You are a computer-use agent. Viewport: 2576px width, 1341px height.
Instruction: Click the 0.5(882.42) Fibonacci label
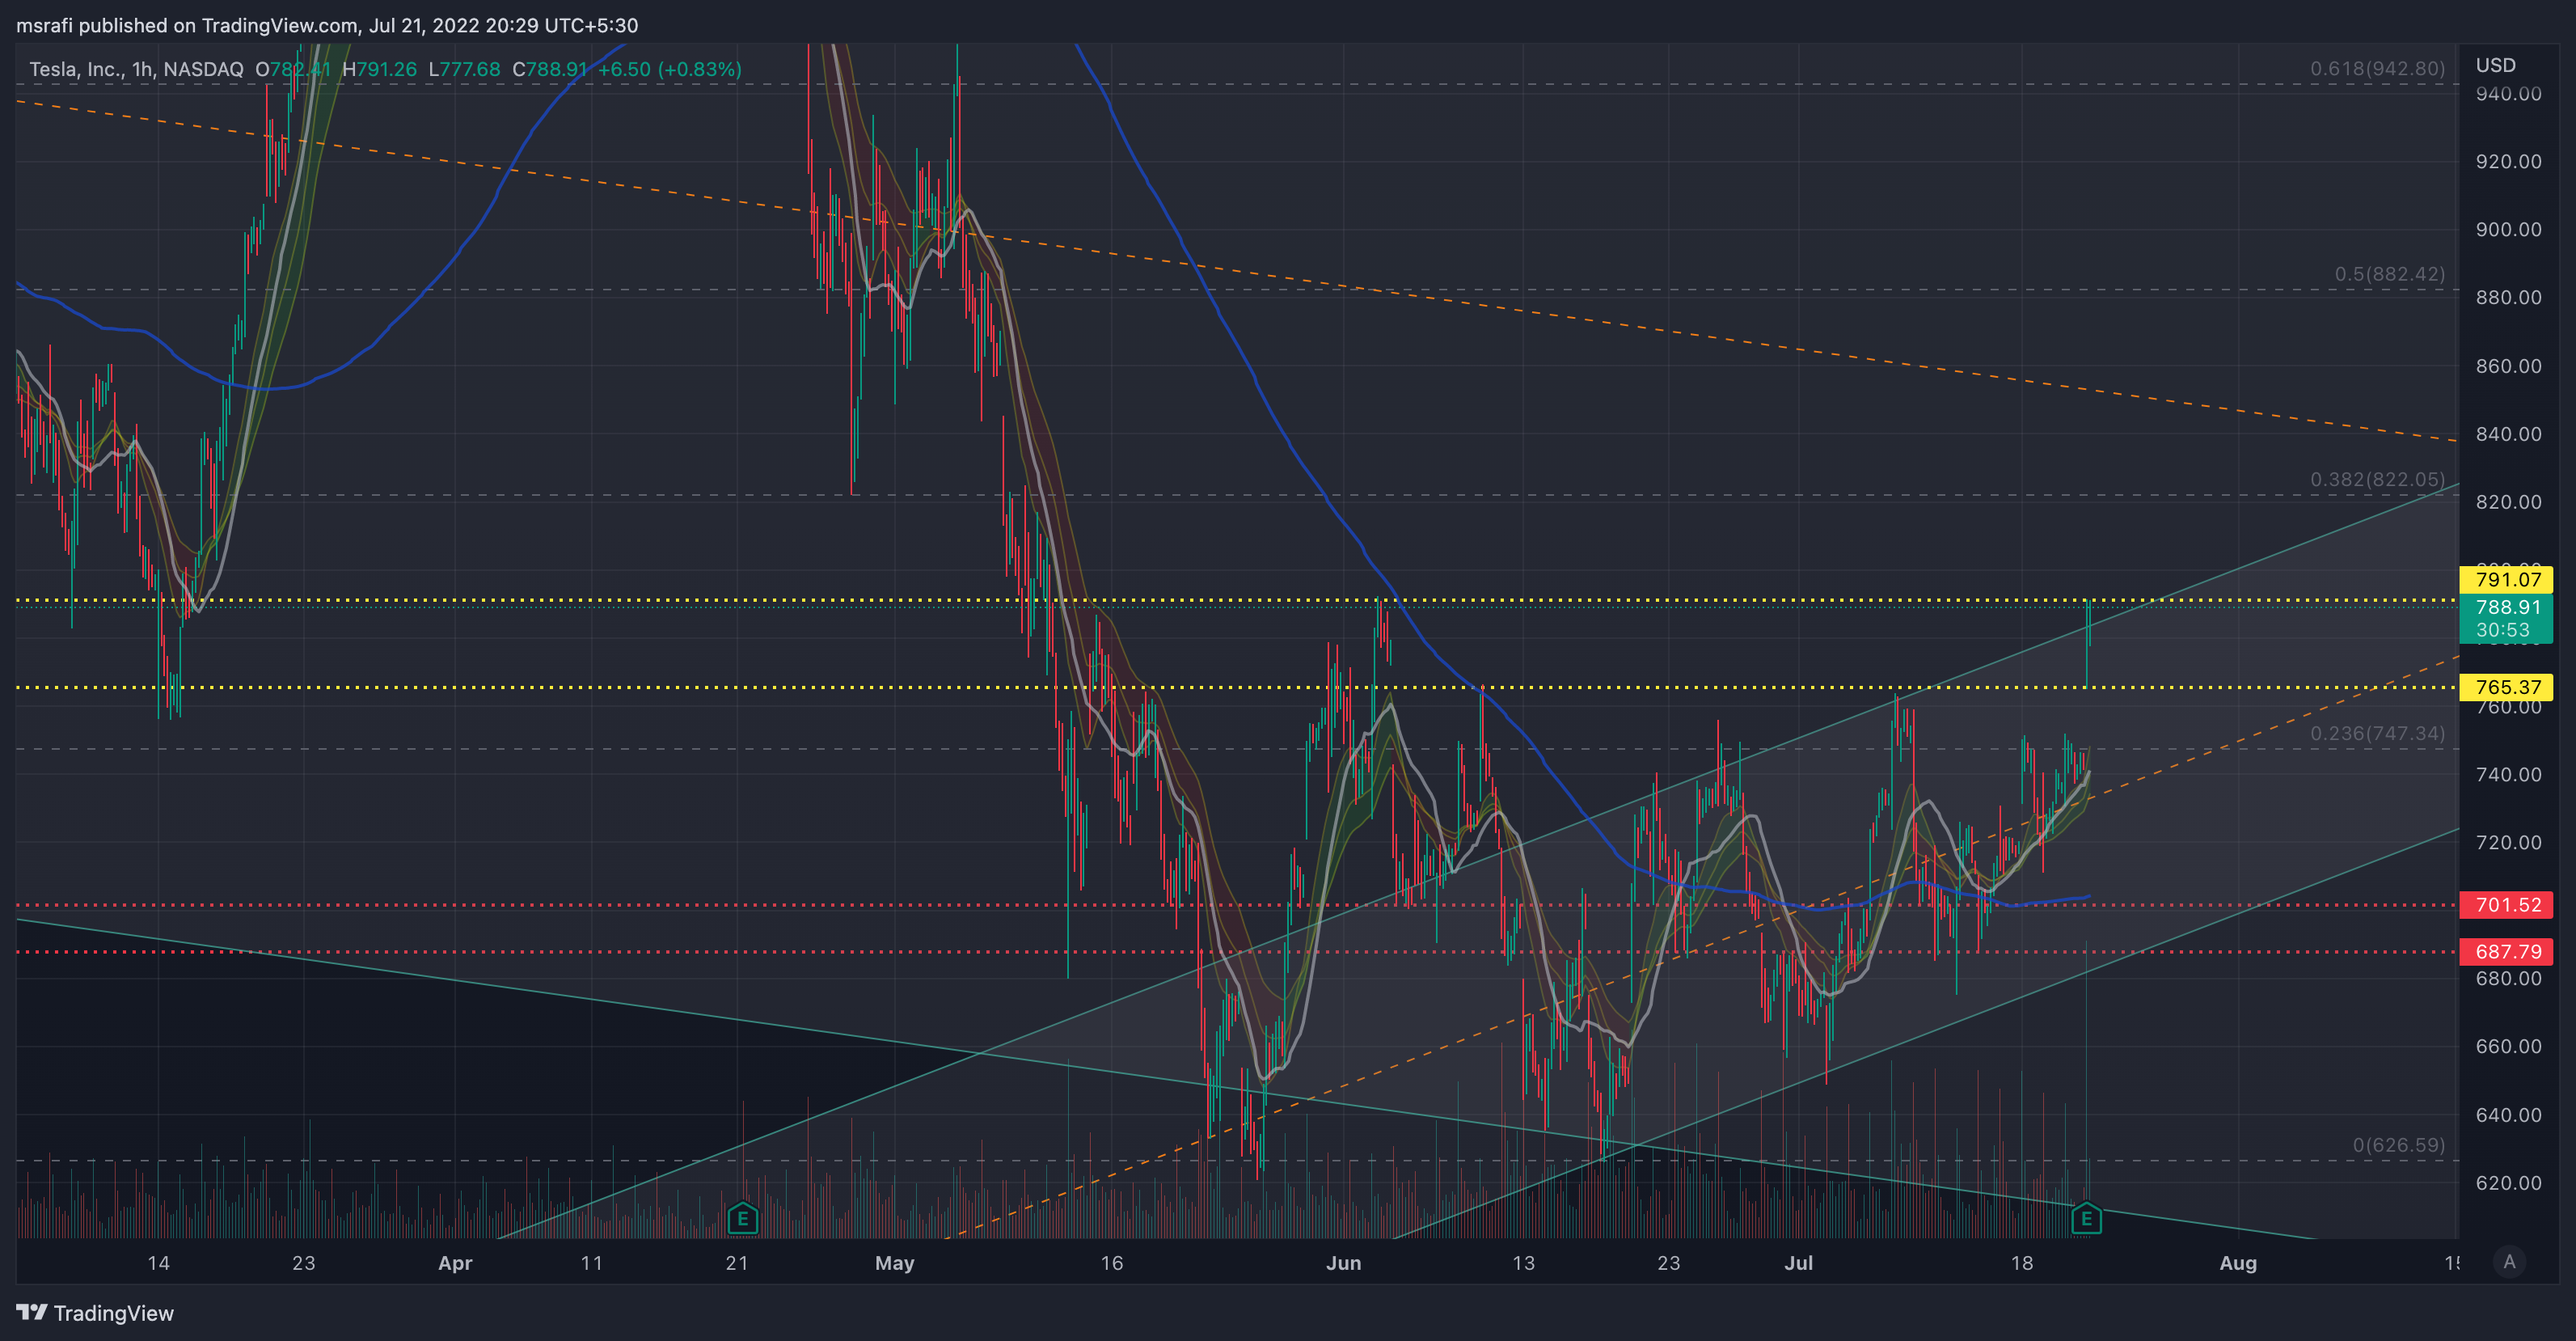[x=2389, y=274]
